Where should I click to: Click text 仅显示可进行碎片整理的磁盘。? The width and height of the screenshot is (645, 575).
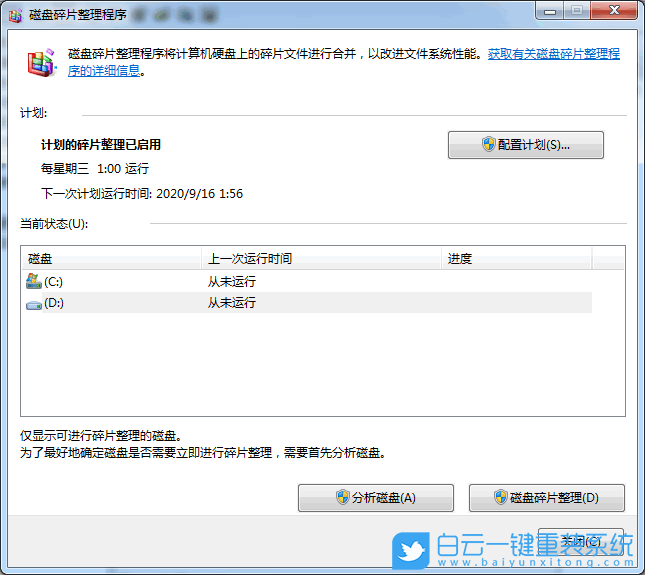(x=101, y=436)
